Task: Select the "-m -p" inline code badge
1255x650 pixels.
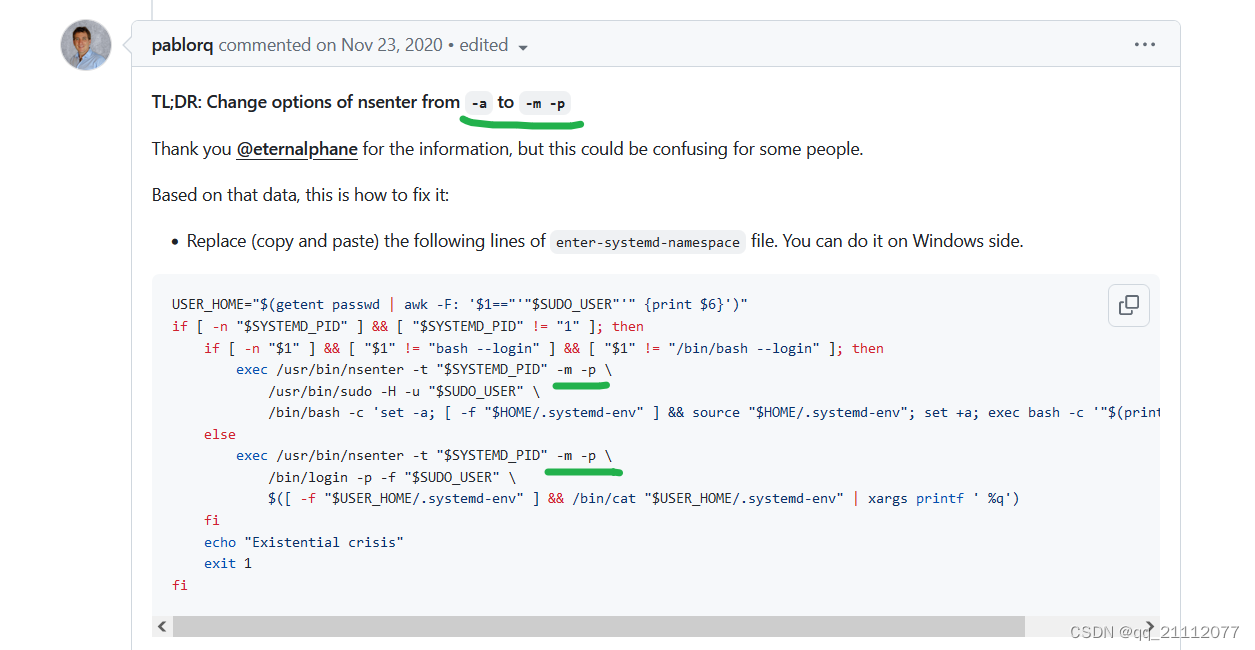Action: 545,102
